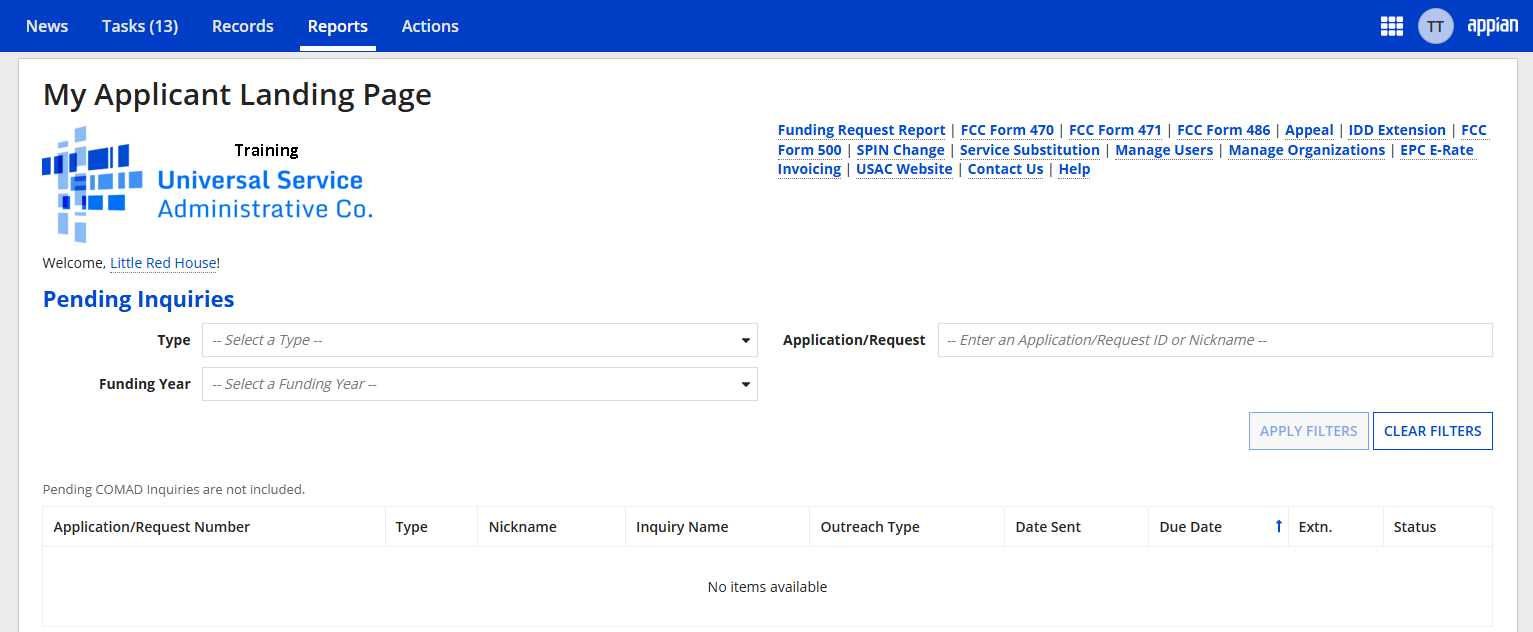Viewport: 1533px width, 632px height.
Task: Open the Funding Request Report link
Action: [861, 130]
